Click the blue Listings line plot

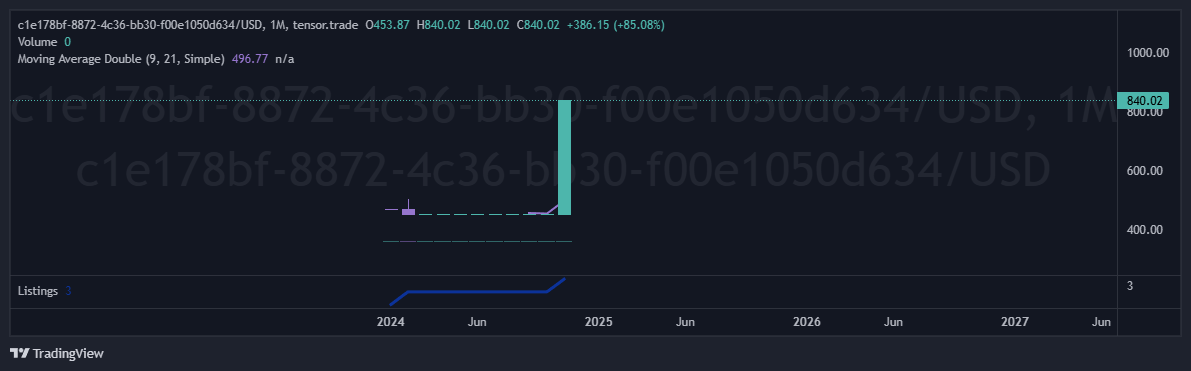477,291
